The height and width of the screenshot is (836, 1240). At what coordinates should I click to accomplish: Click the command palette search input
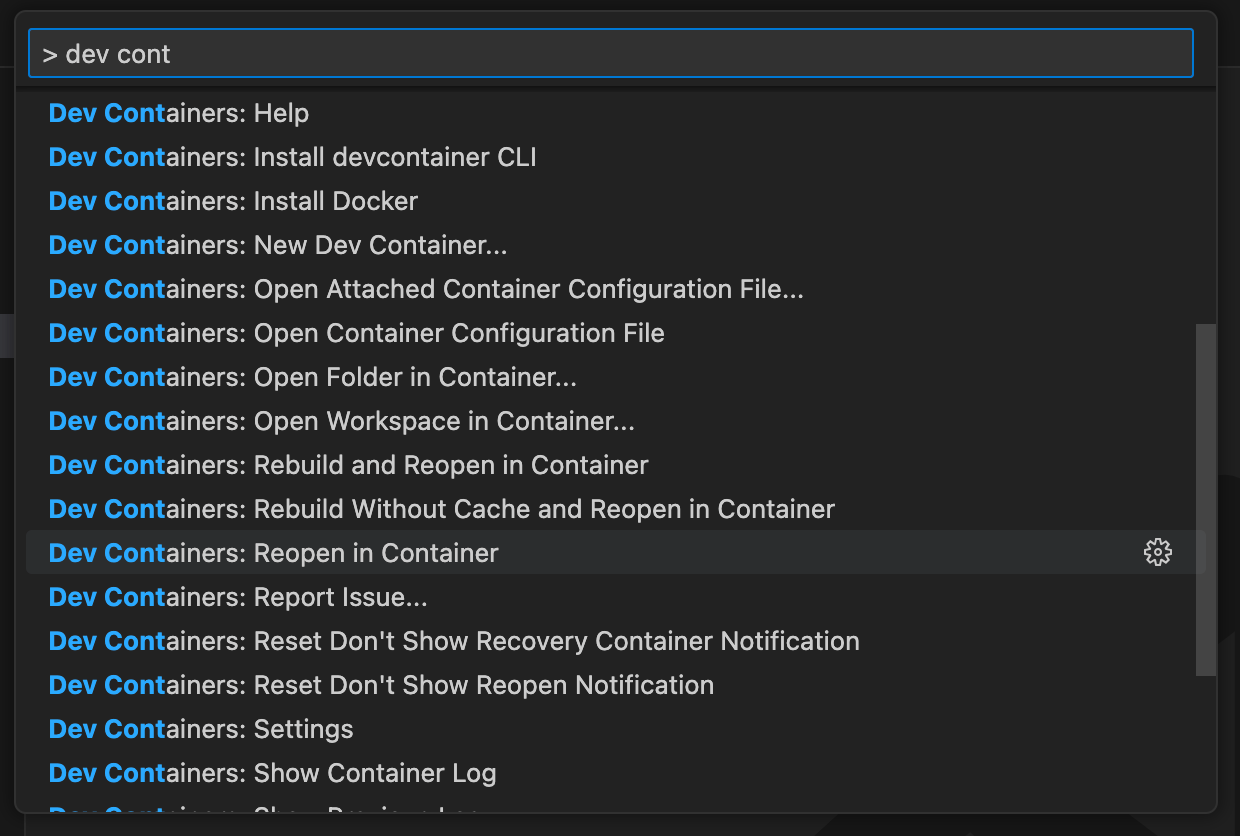pyautogui.click(x=610, y=54)
